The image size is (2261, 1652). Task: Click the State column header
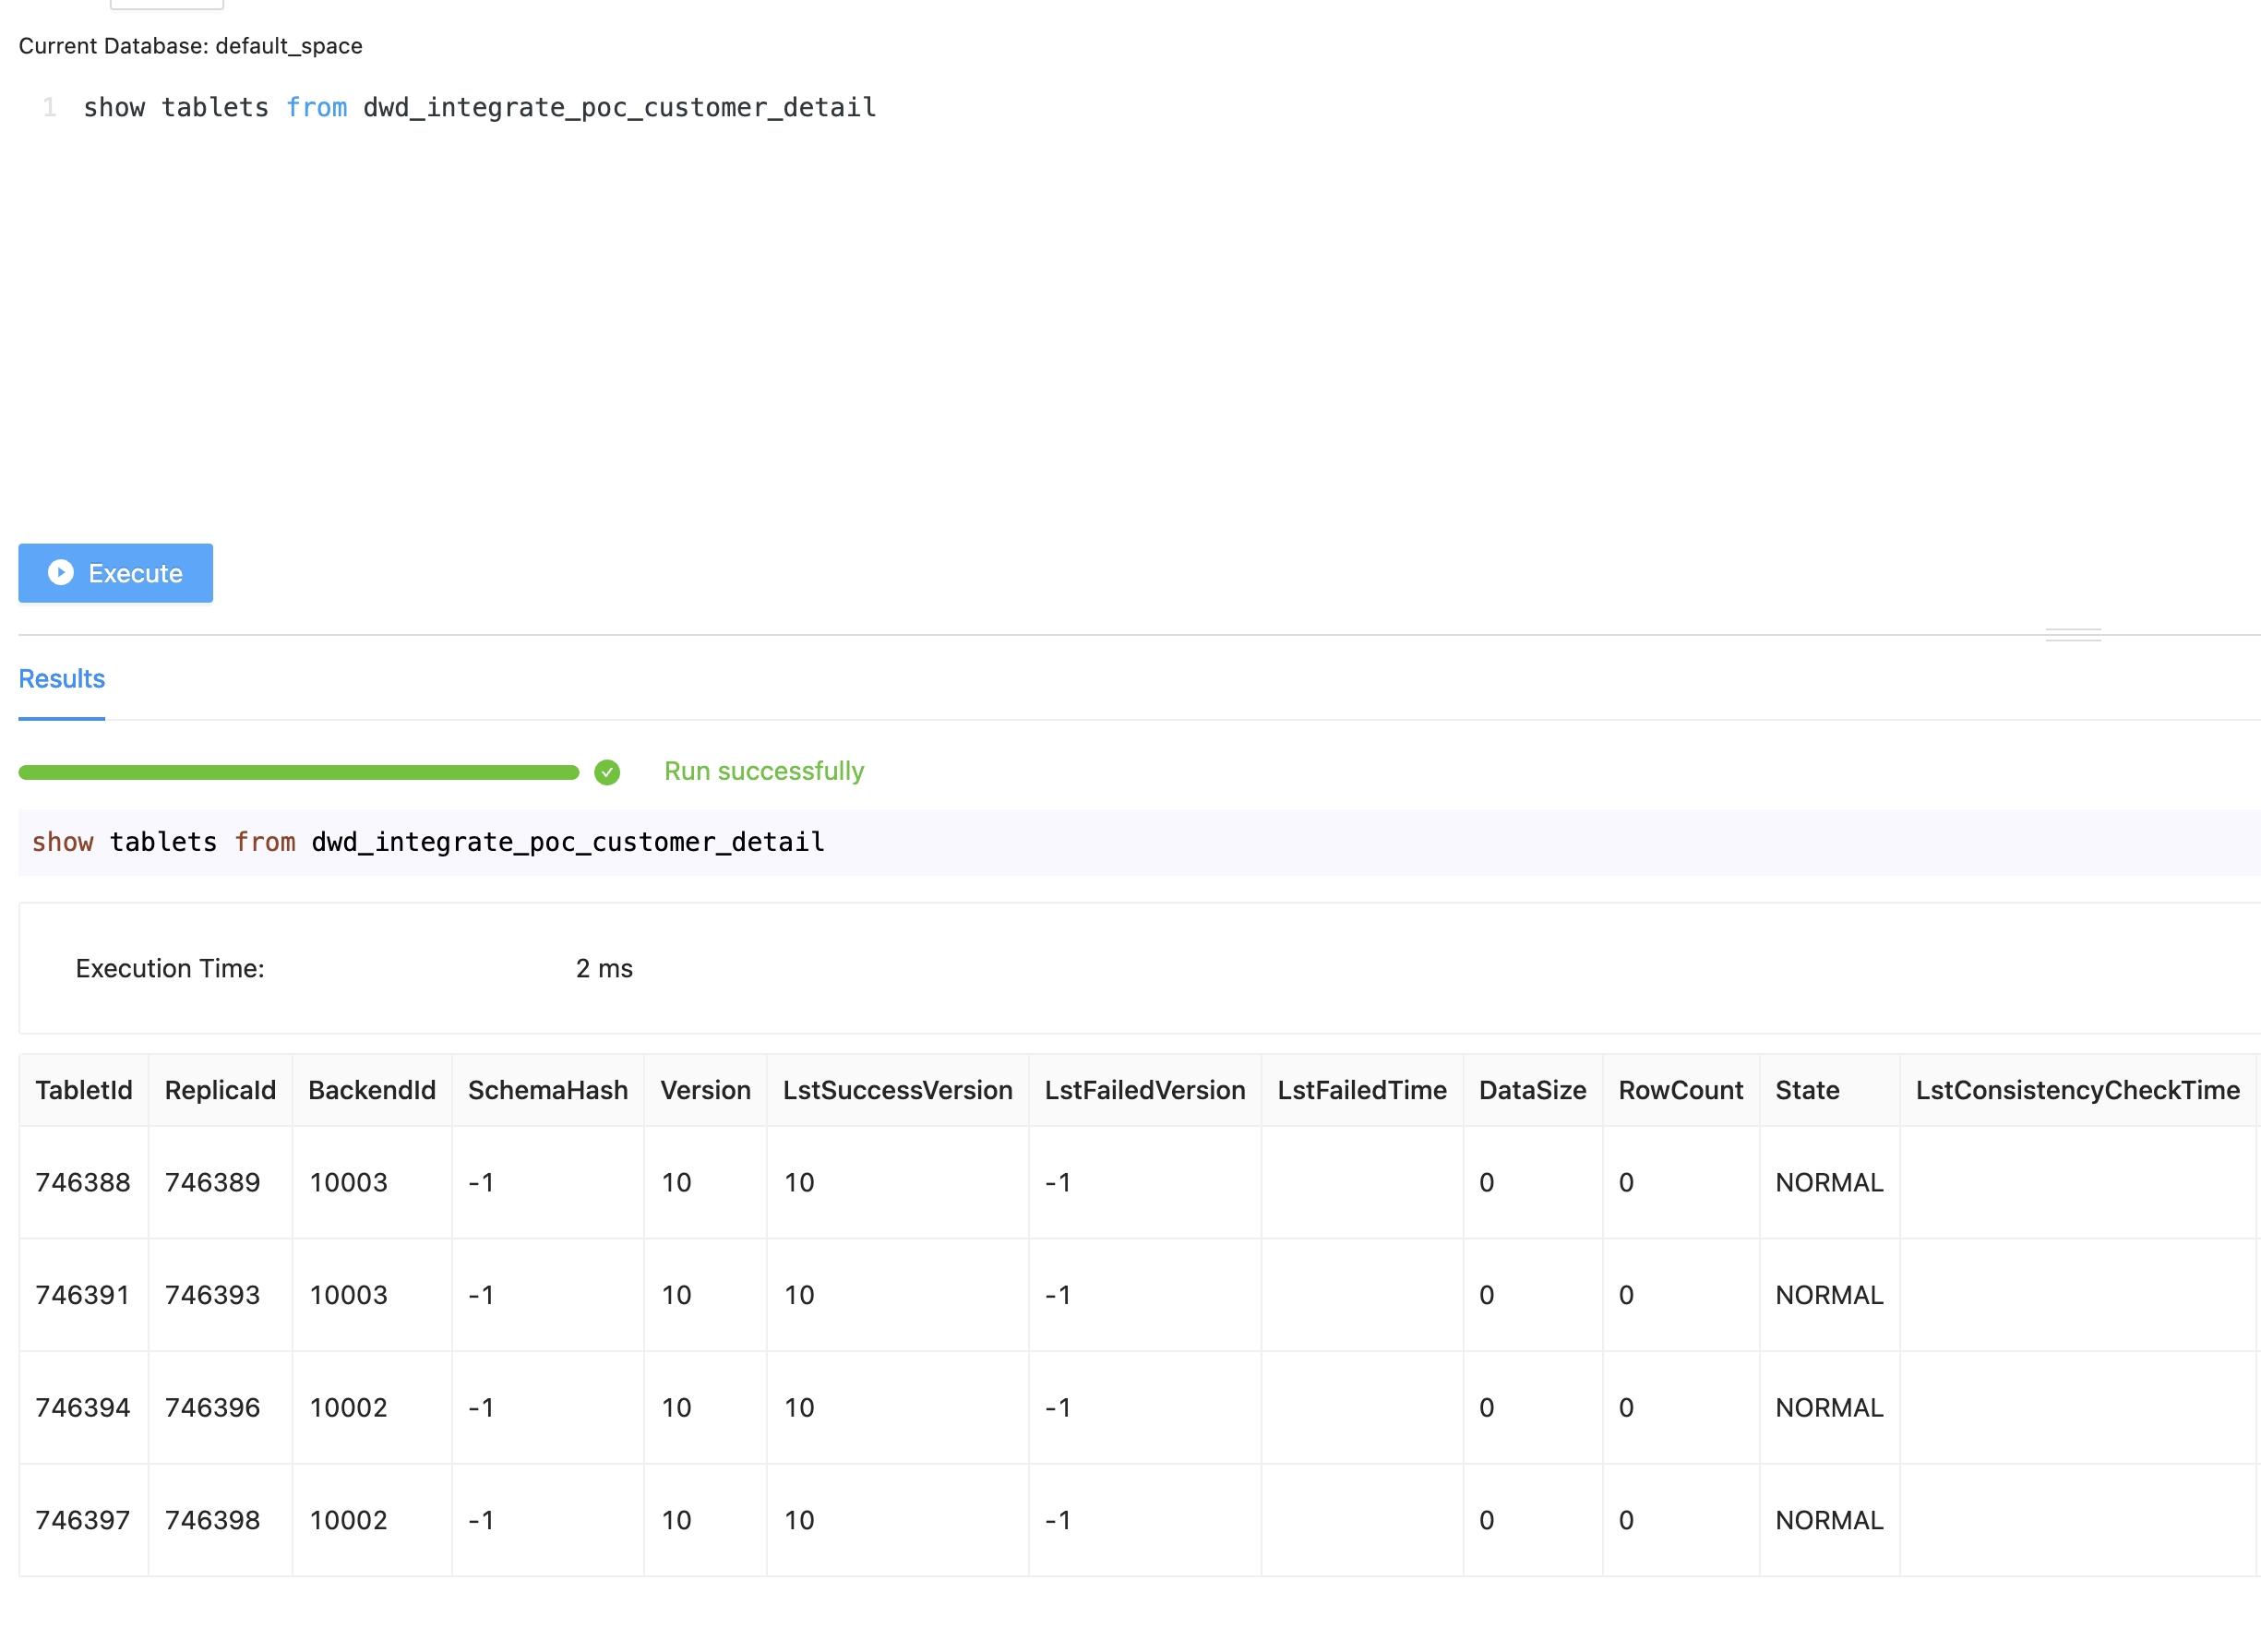(x=1806, y=1090)
